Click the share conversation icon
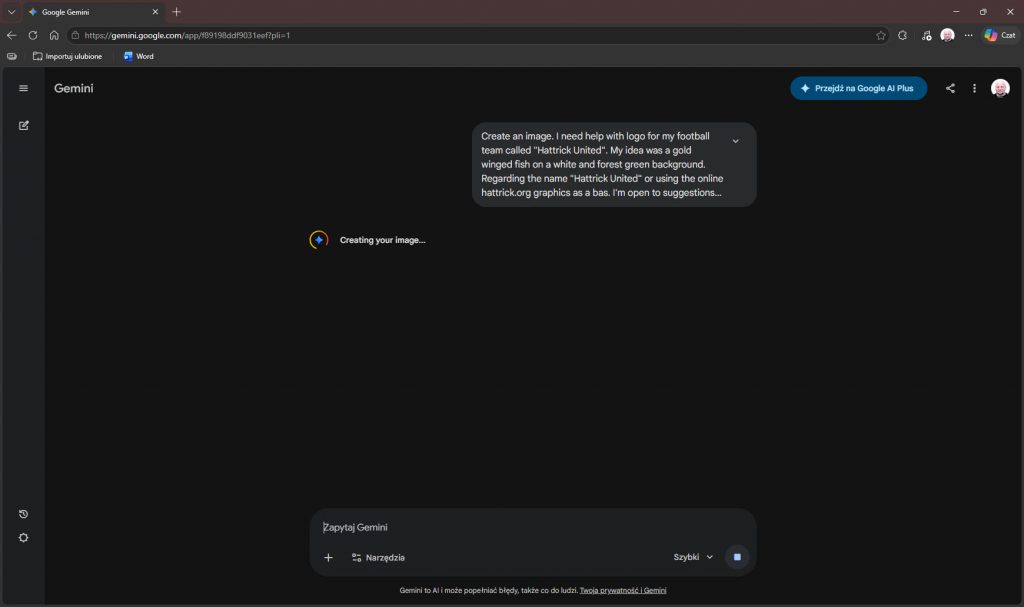This screenshot has height=607, width=1024. pyautogui.click(x=950, y=88)
